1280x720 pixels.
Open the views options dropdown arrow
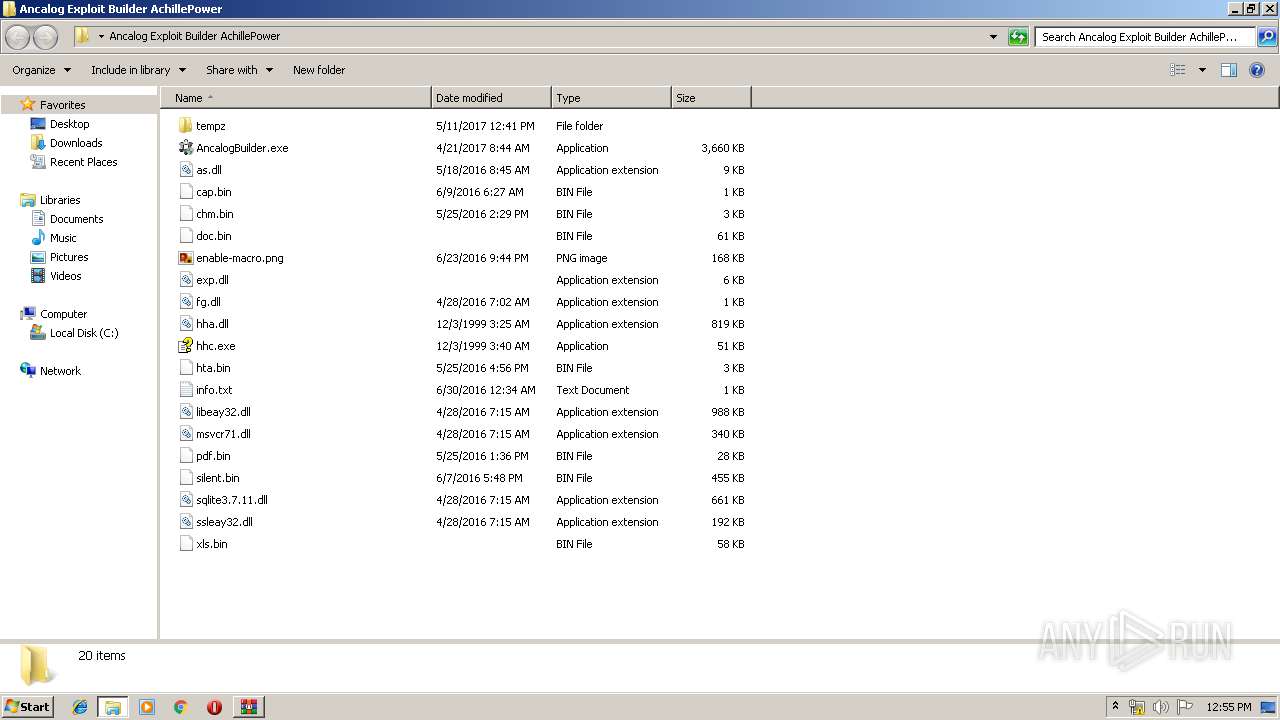[1202, 70]
